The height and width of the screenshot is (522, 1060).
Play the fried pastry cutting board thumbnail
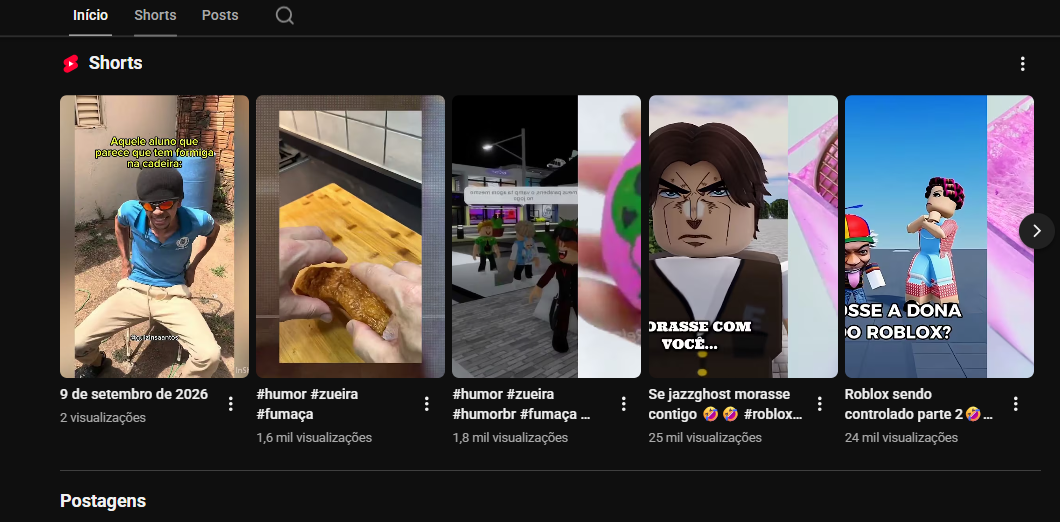[350, 236]
